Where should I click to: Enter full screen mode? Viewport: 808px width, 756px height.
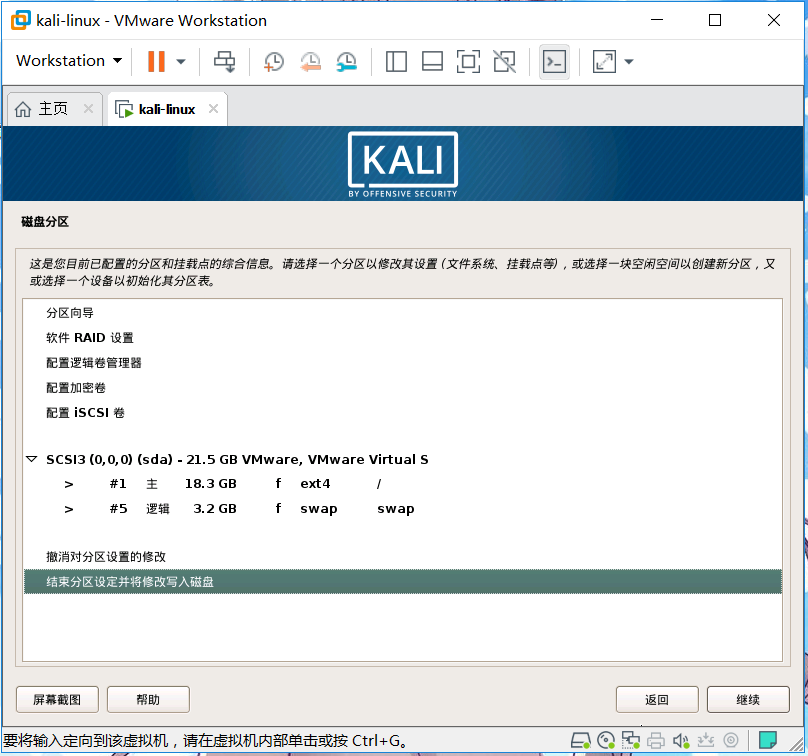click(x=468, y=61)
